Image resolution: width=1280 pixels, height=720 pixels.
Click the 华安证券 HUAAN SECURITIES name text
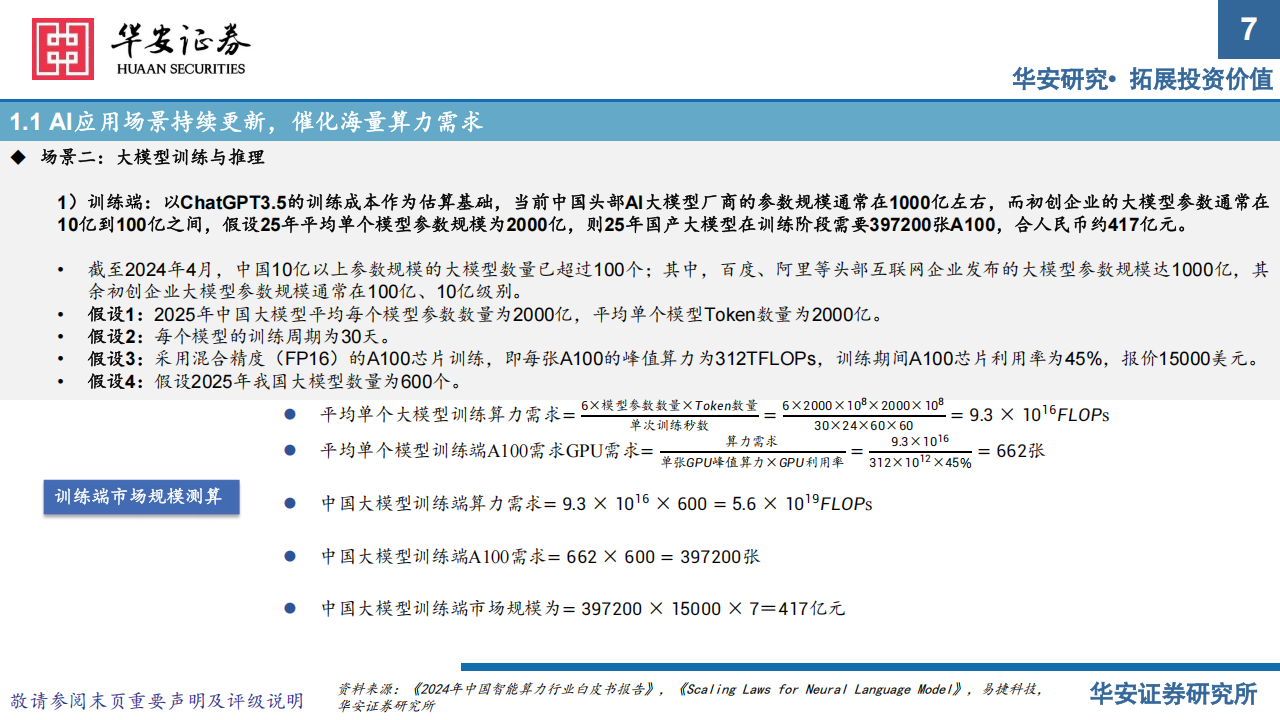coord(180,50)
